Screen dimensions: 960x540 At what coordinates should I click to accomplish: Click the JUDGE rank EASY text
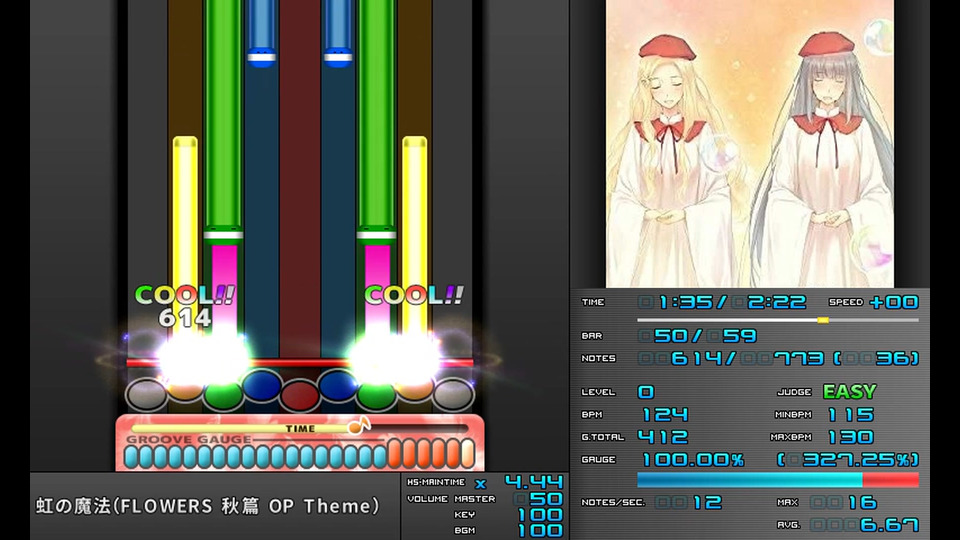tap(850, 391)
